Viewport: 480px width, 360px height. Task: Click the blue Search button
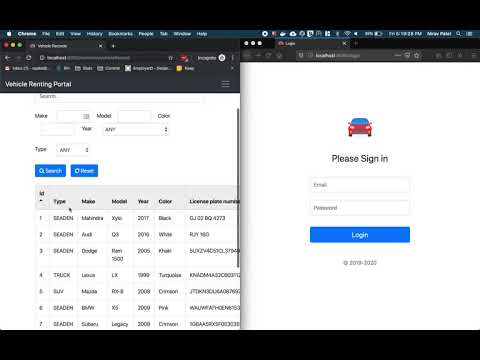point(50,171)
